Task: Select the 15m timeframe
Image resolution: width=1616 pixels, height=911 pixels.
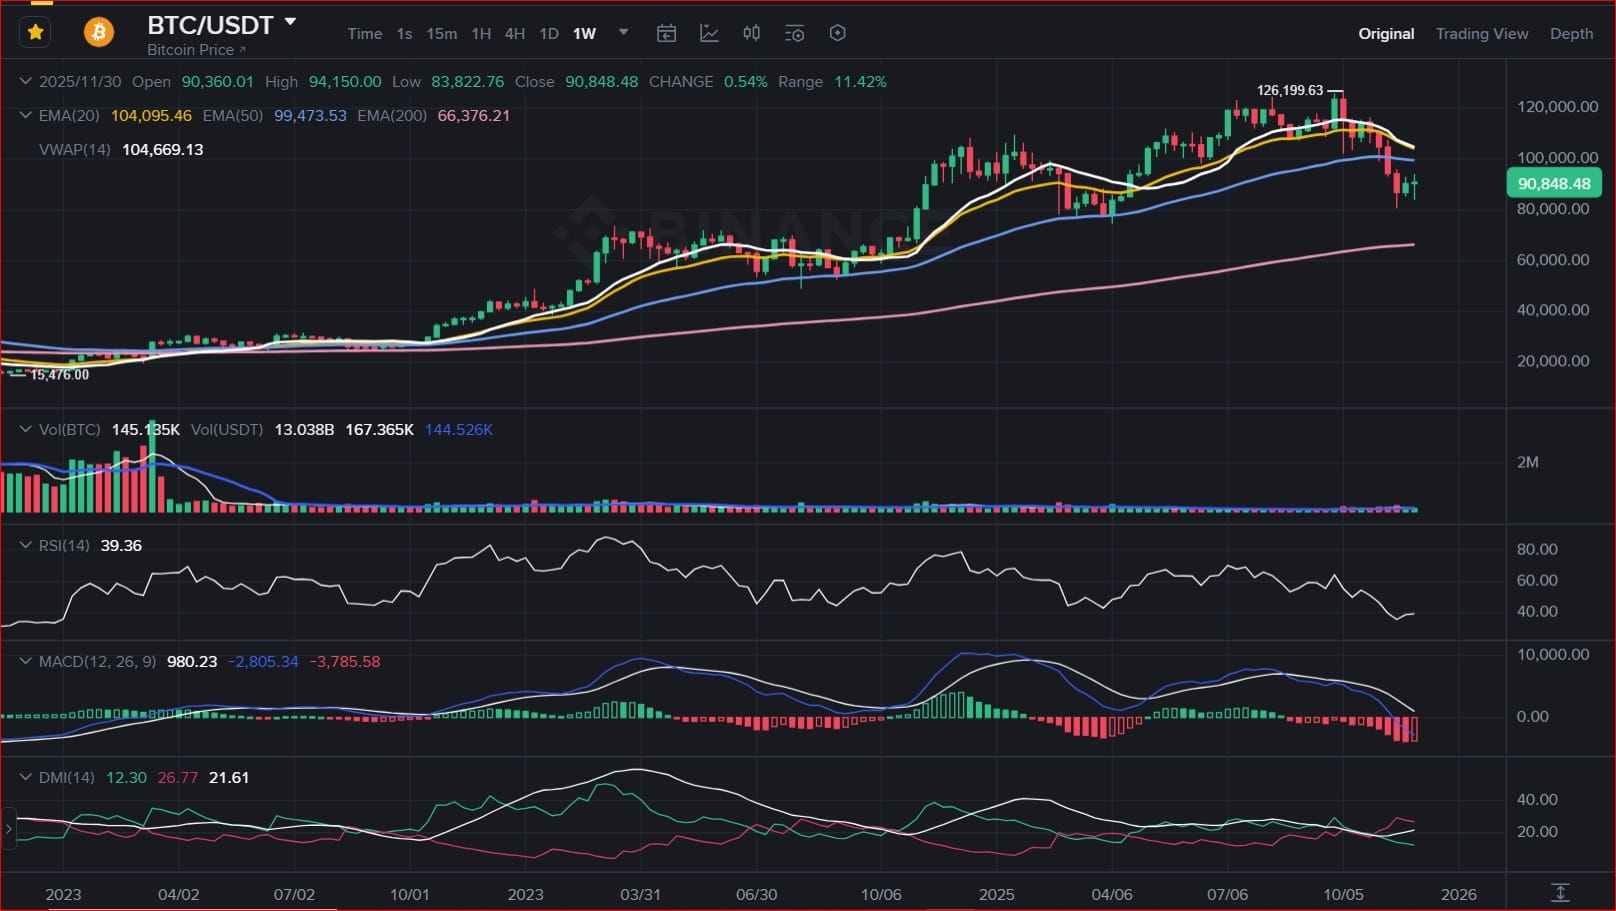Action: [x=441, y=34]
